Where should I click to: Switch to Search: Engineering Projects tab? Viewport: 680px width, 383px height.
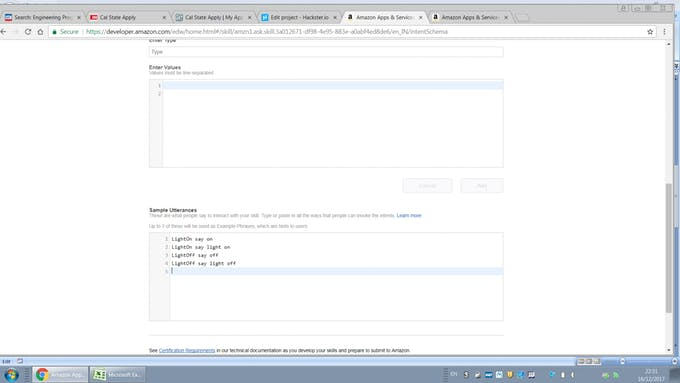click(42, 17)
